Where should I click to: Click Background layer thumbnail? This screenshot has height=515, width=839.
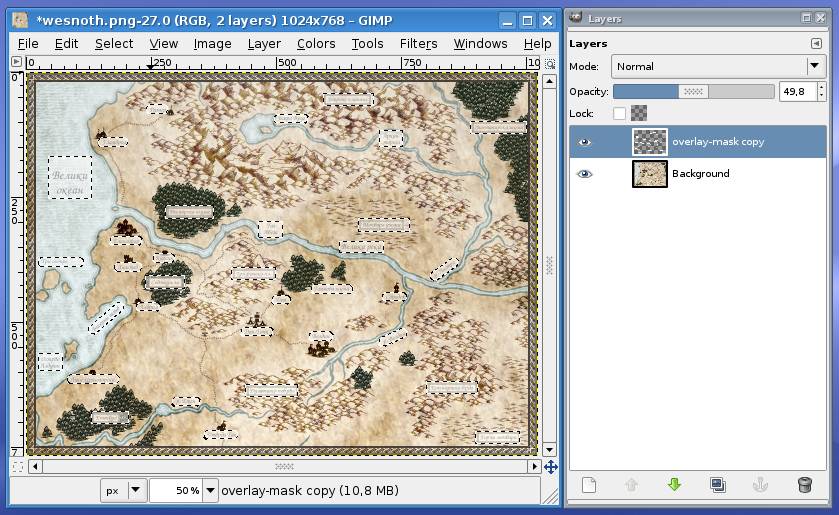click(x=650, y=173)
